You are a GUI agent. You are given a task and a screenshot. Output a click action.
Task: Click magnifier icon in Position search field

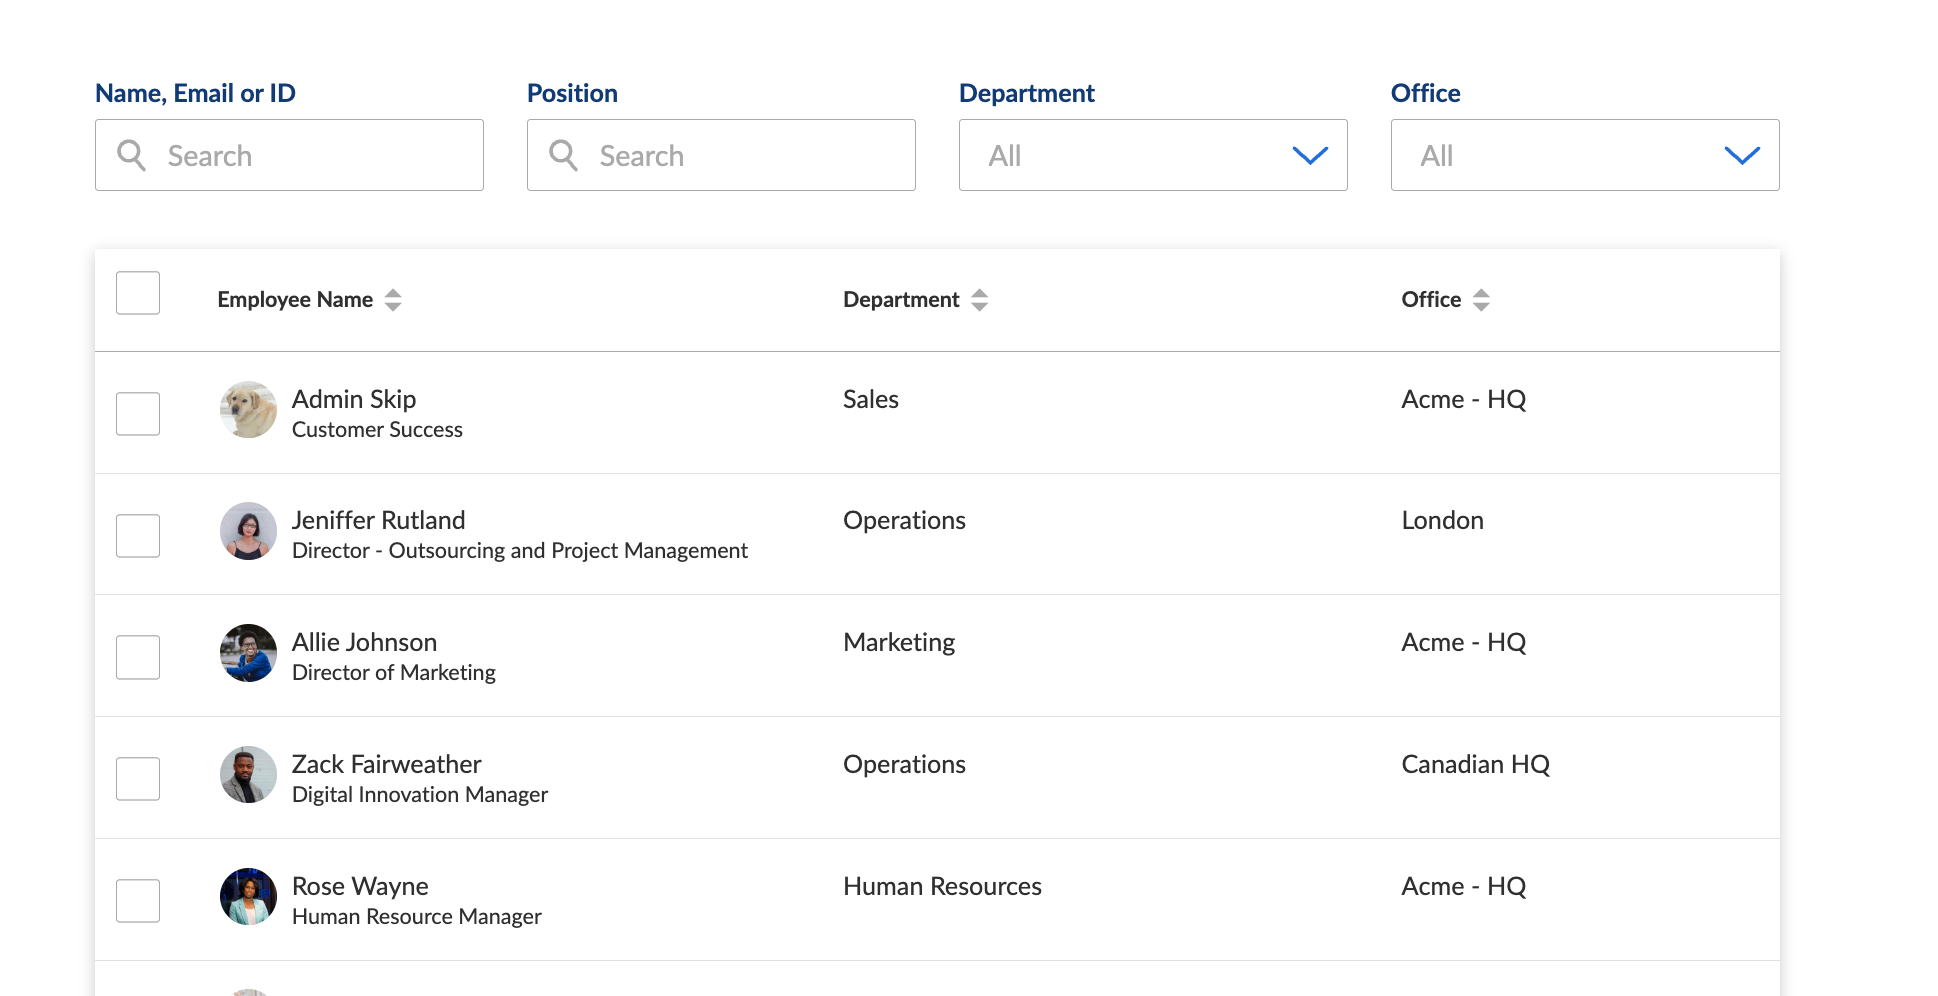coord(564,156)
